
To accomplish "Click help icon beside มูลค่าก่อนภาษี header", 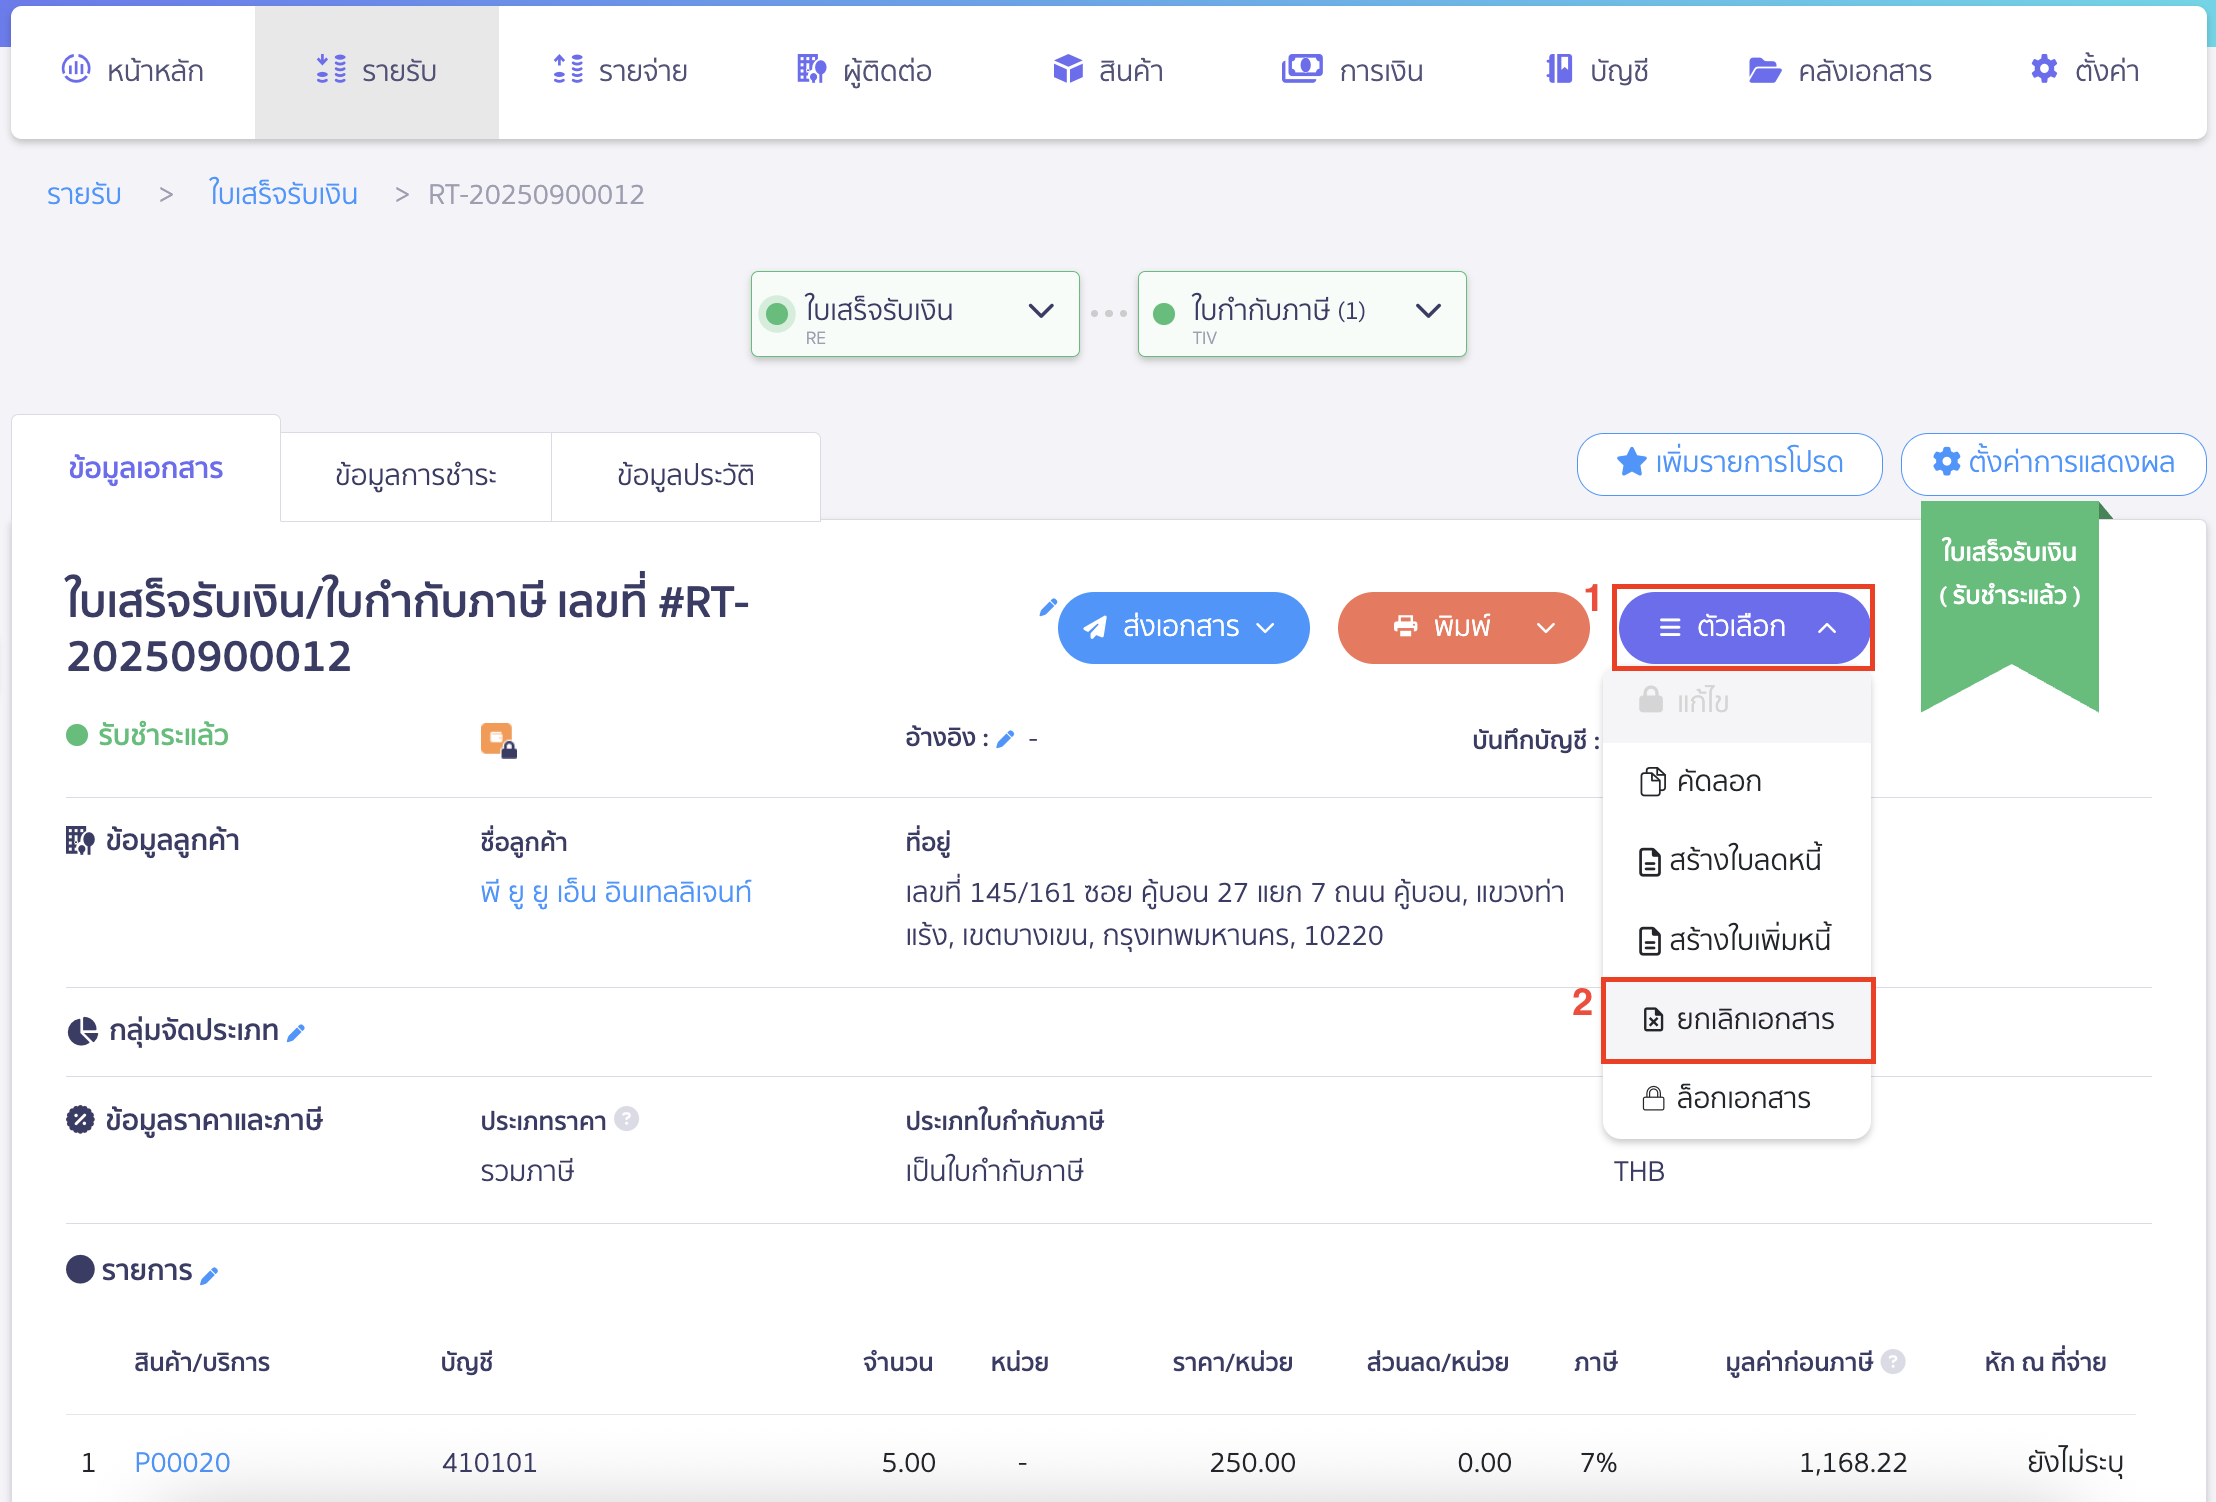I will click(x=1892, y=1362).
